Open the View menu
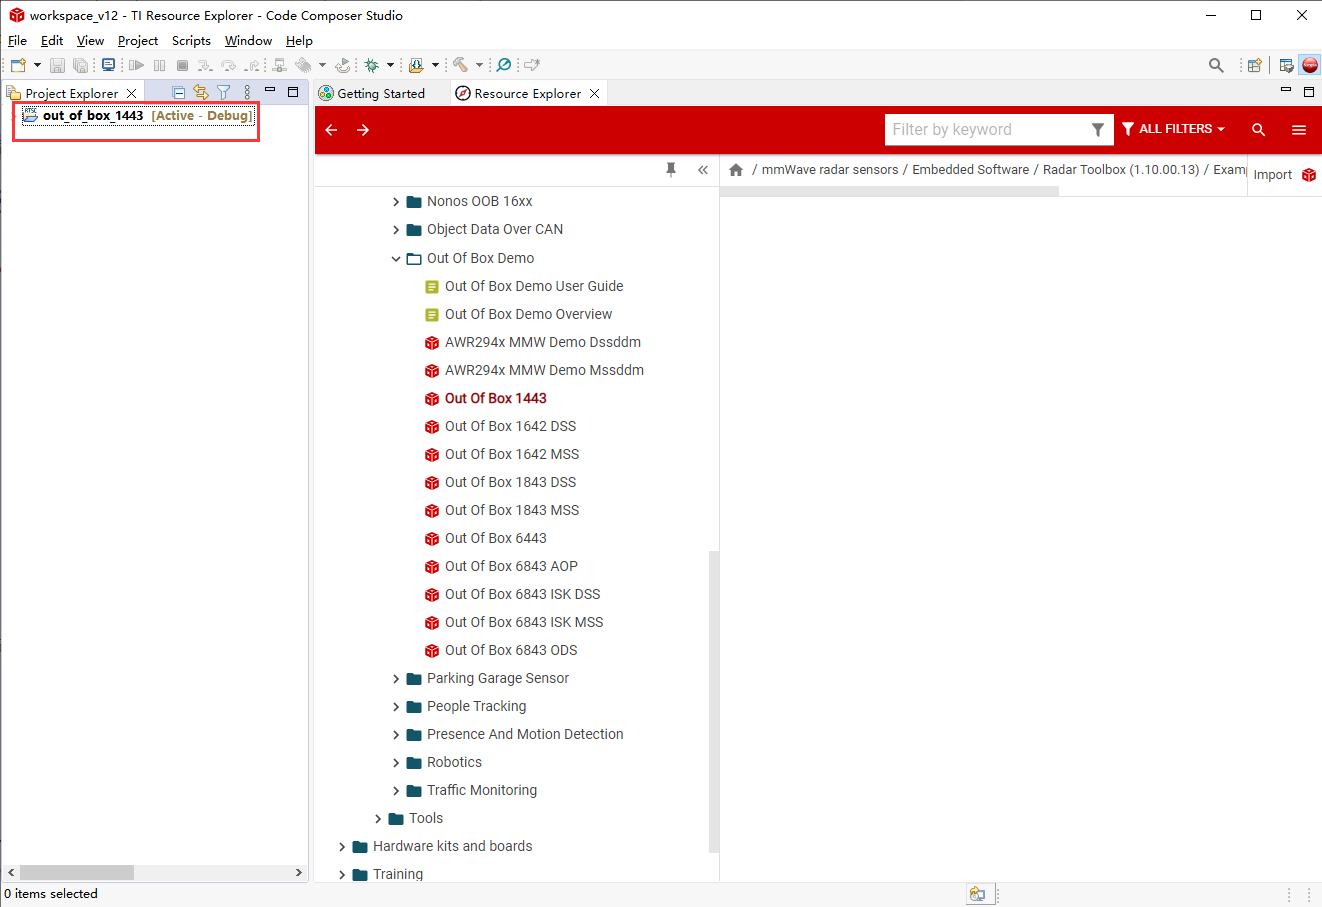 (90, 41)
